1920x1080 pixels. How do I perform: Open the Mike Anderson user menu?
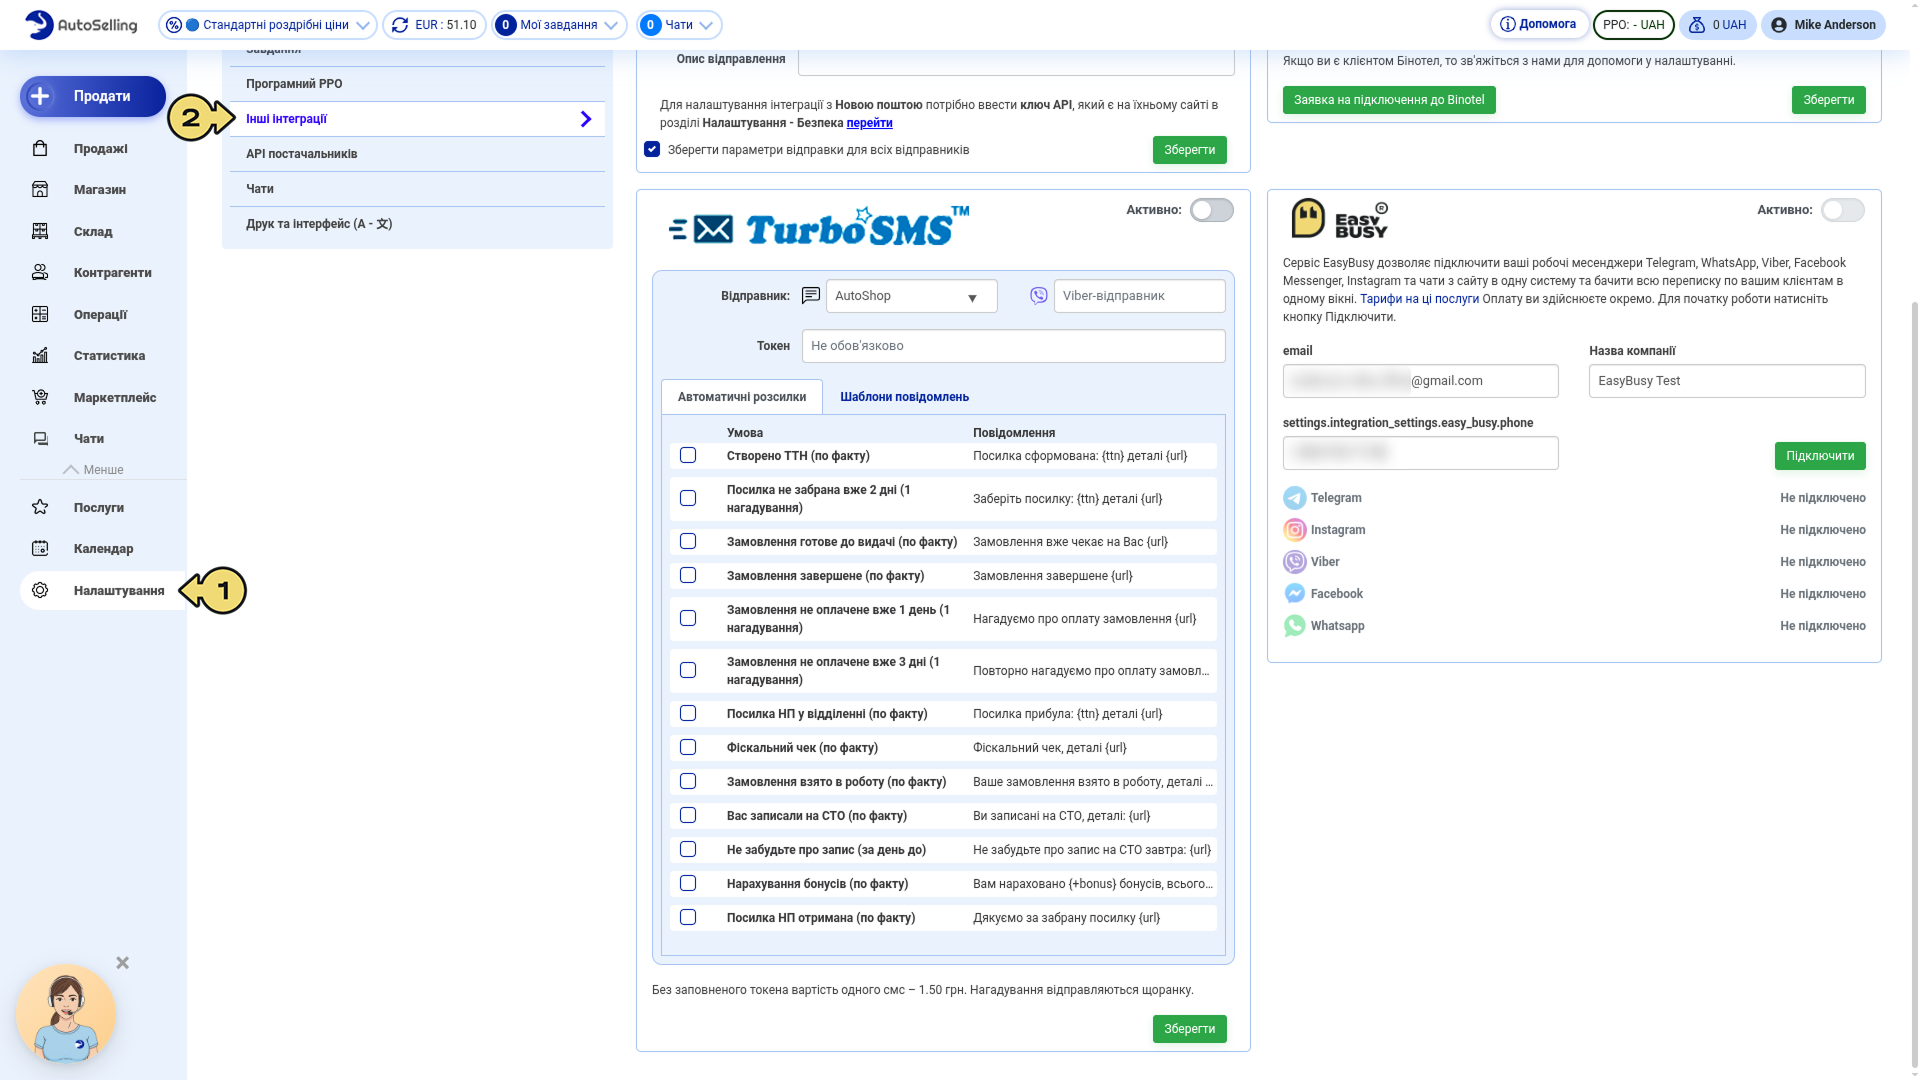pyautogui.click(x=1823, y=25)
